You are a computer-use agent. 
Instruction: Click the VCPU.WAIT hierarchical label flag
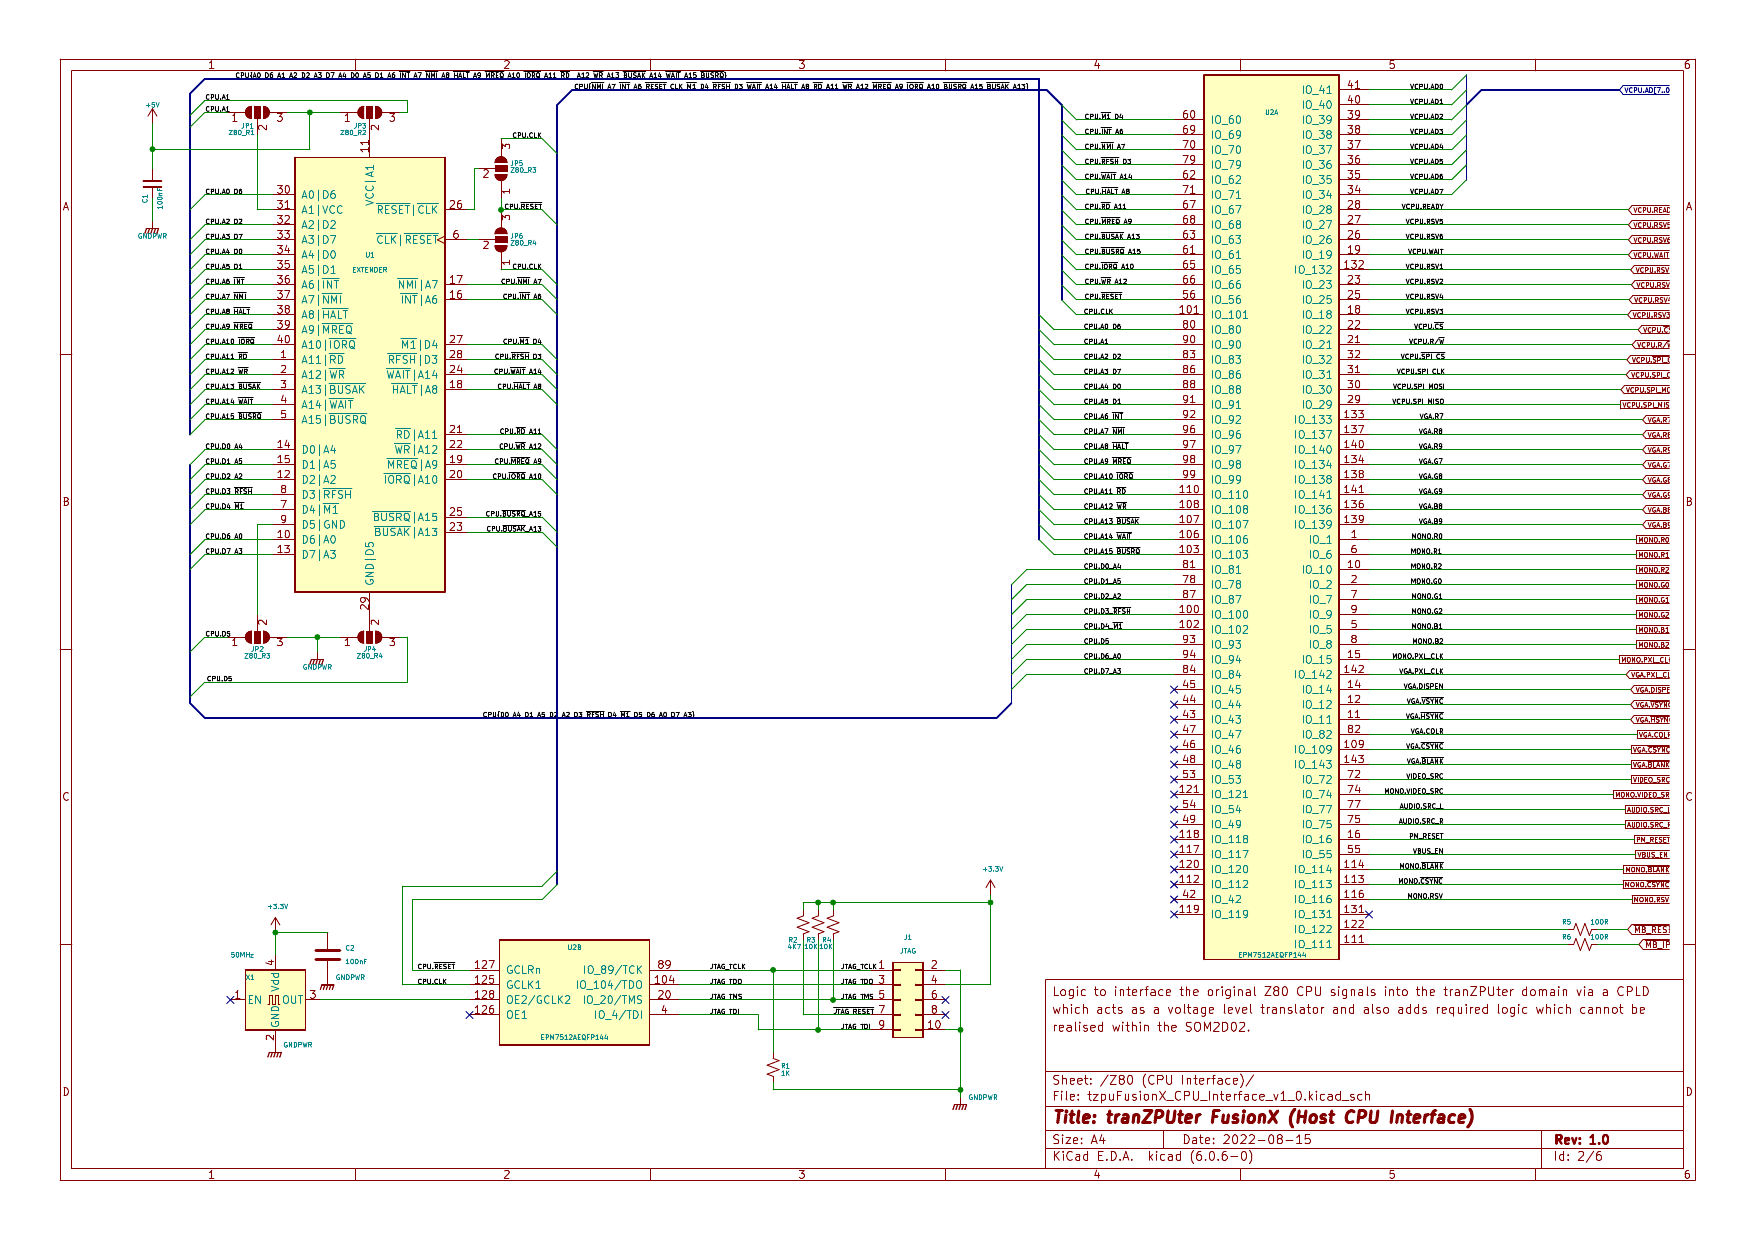click(x=1650, y=255)
